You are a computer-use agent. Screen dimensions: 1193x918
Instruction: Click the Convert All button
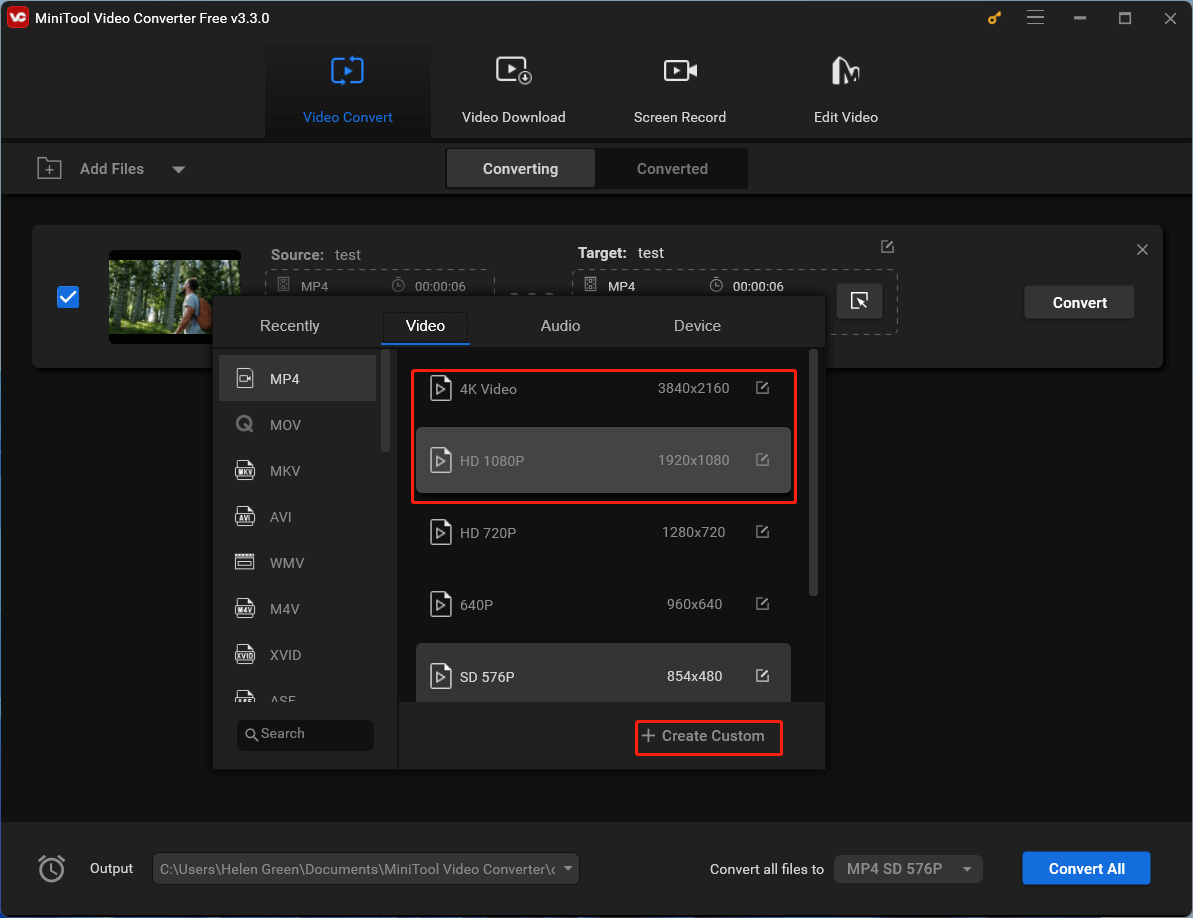[x=1086, y=869]
